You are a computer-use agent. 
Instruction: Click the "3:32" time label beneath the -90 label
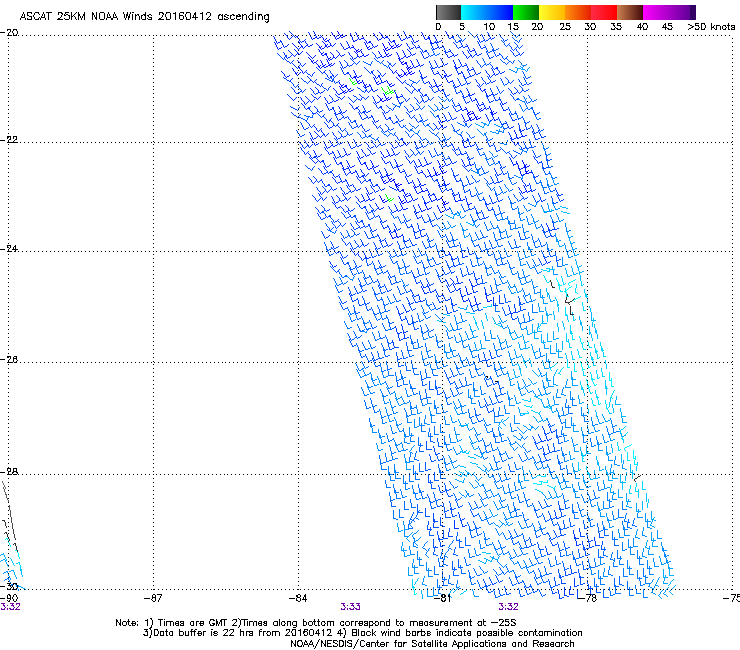pyautogui.click(x=10, y=607)
